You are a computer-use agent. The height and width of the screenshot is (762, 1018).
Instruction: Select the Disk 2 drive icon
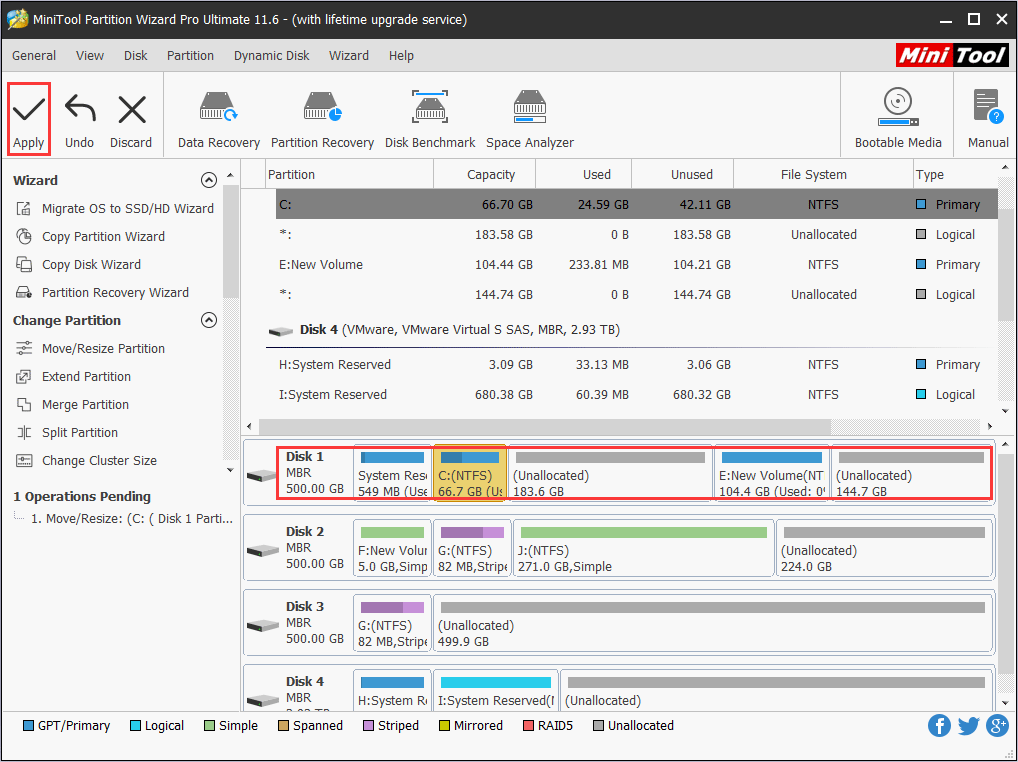tap(262, 550)
